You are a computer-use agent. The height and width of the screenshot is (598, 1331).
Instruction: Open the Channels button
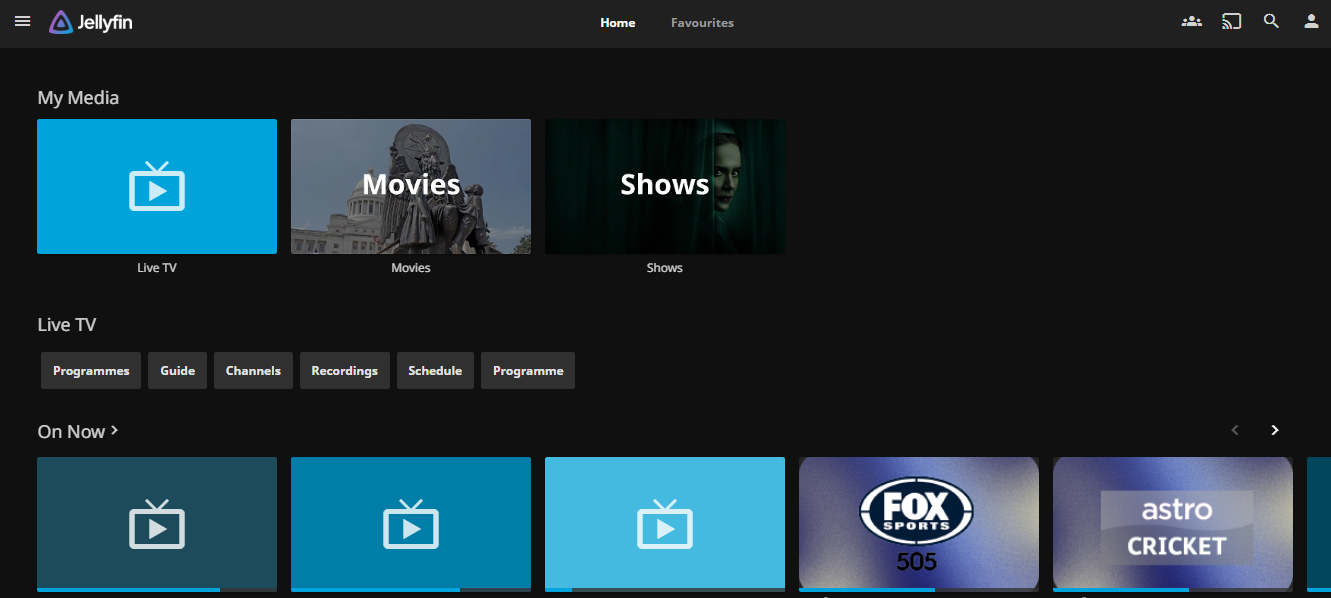(253, 370)
